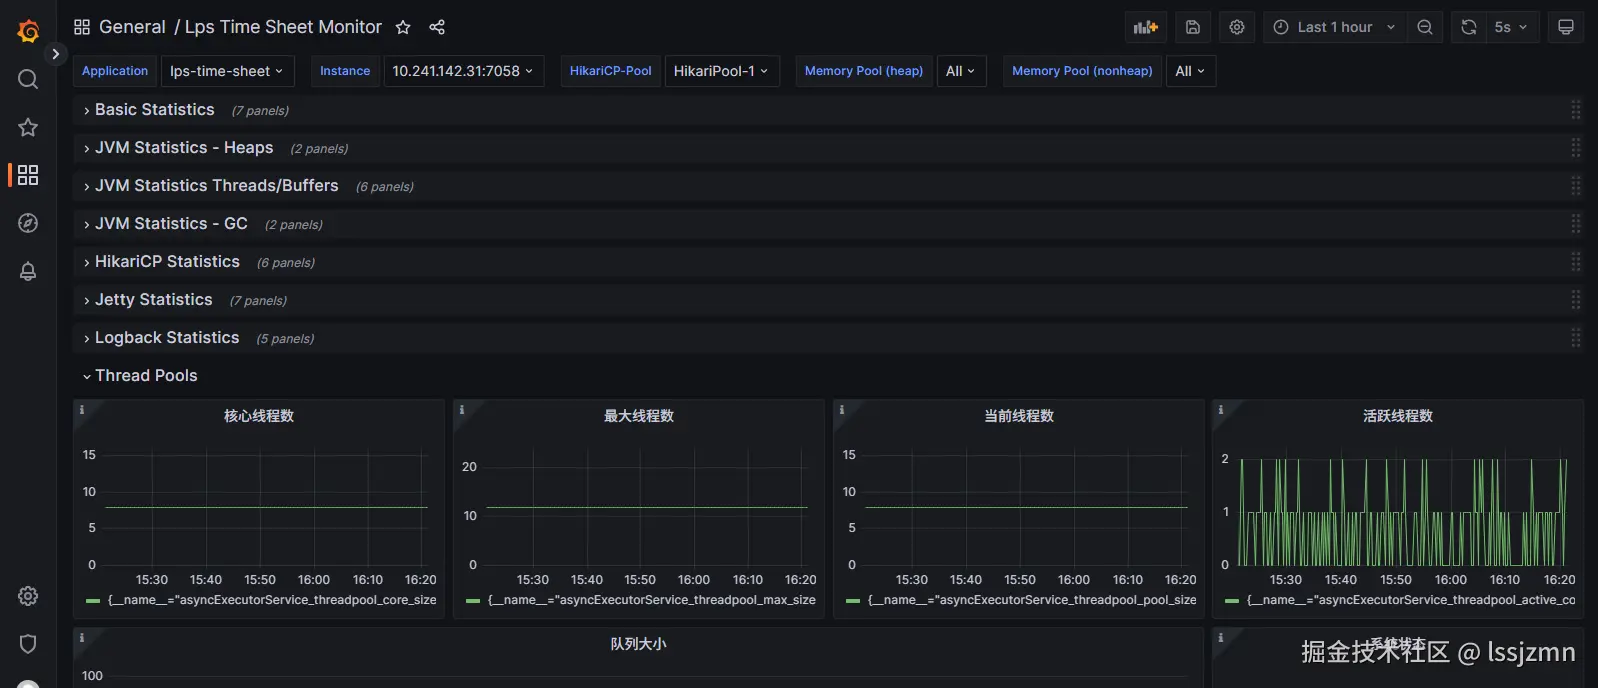The image size is (1598, 688).
Task: Open Starred dashboards from sidebar
Action: tap(28, 127)
